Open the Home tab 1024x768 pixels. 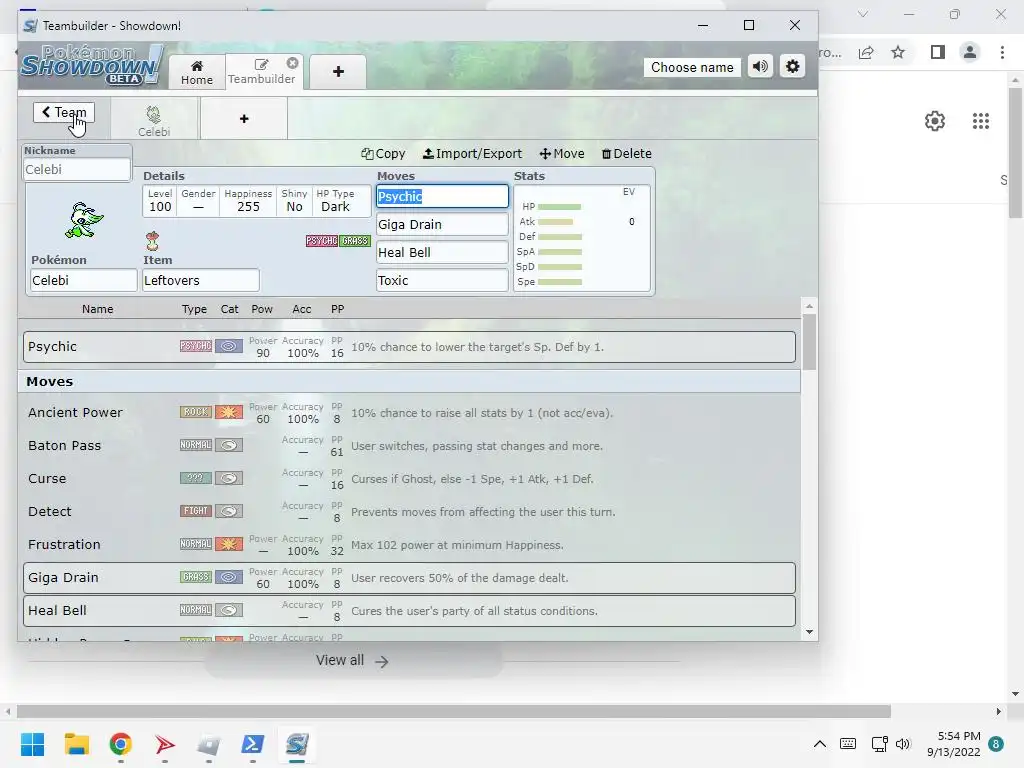(x=197, y=72)
